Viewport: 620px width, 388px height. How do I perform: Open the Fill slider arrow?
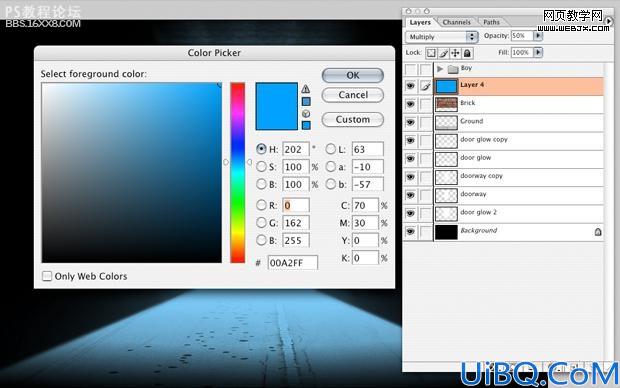(537, 52)
